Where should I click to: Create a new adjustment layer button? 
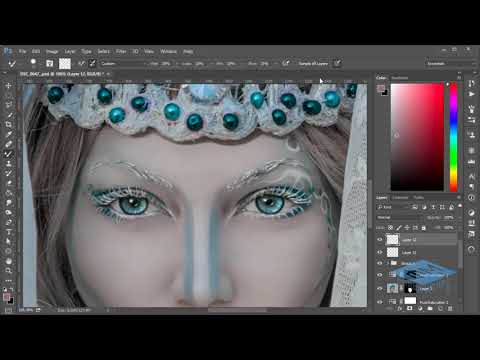pos(420,309)
